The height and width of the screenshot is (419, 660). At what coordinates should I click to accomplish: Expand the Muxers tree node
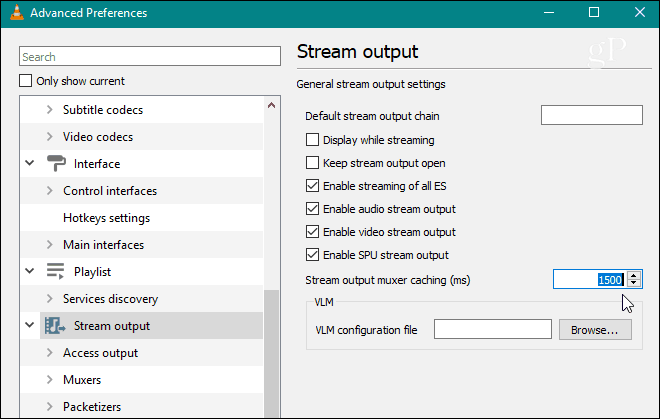[x=50, y=379]
